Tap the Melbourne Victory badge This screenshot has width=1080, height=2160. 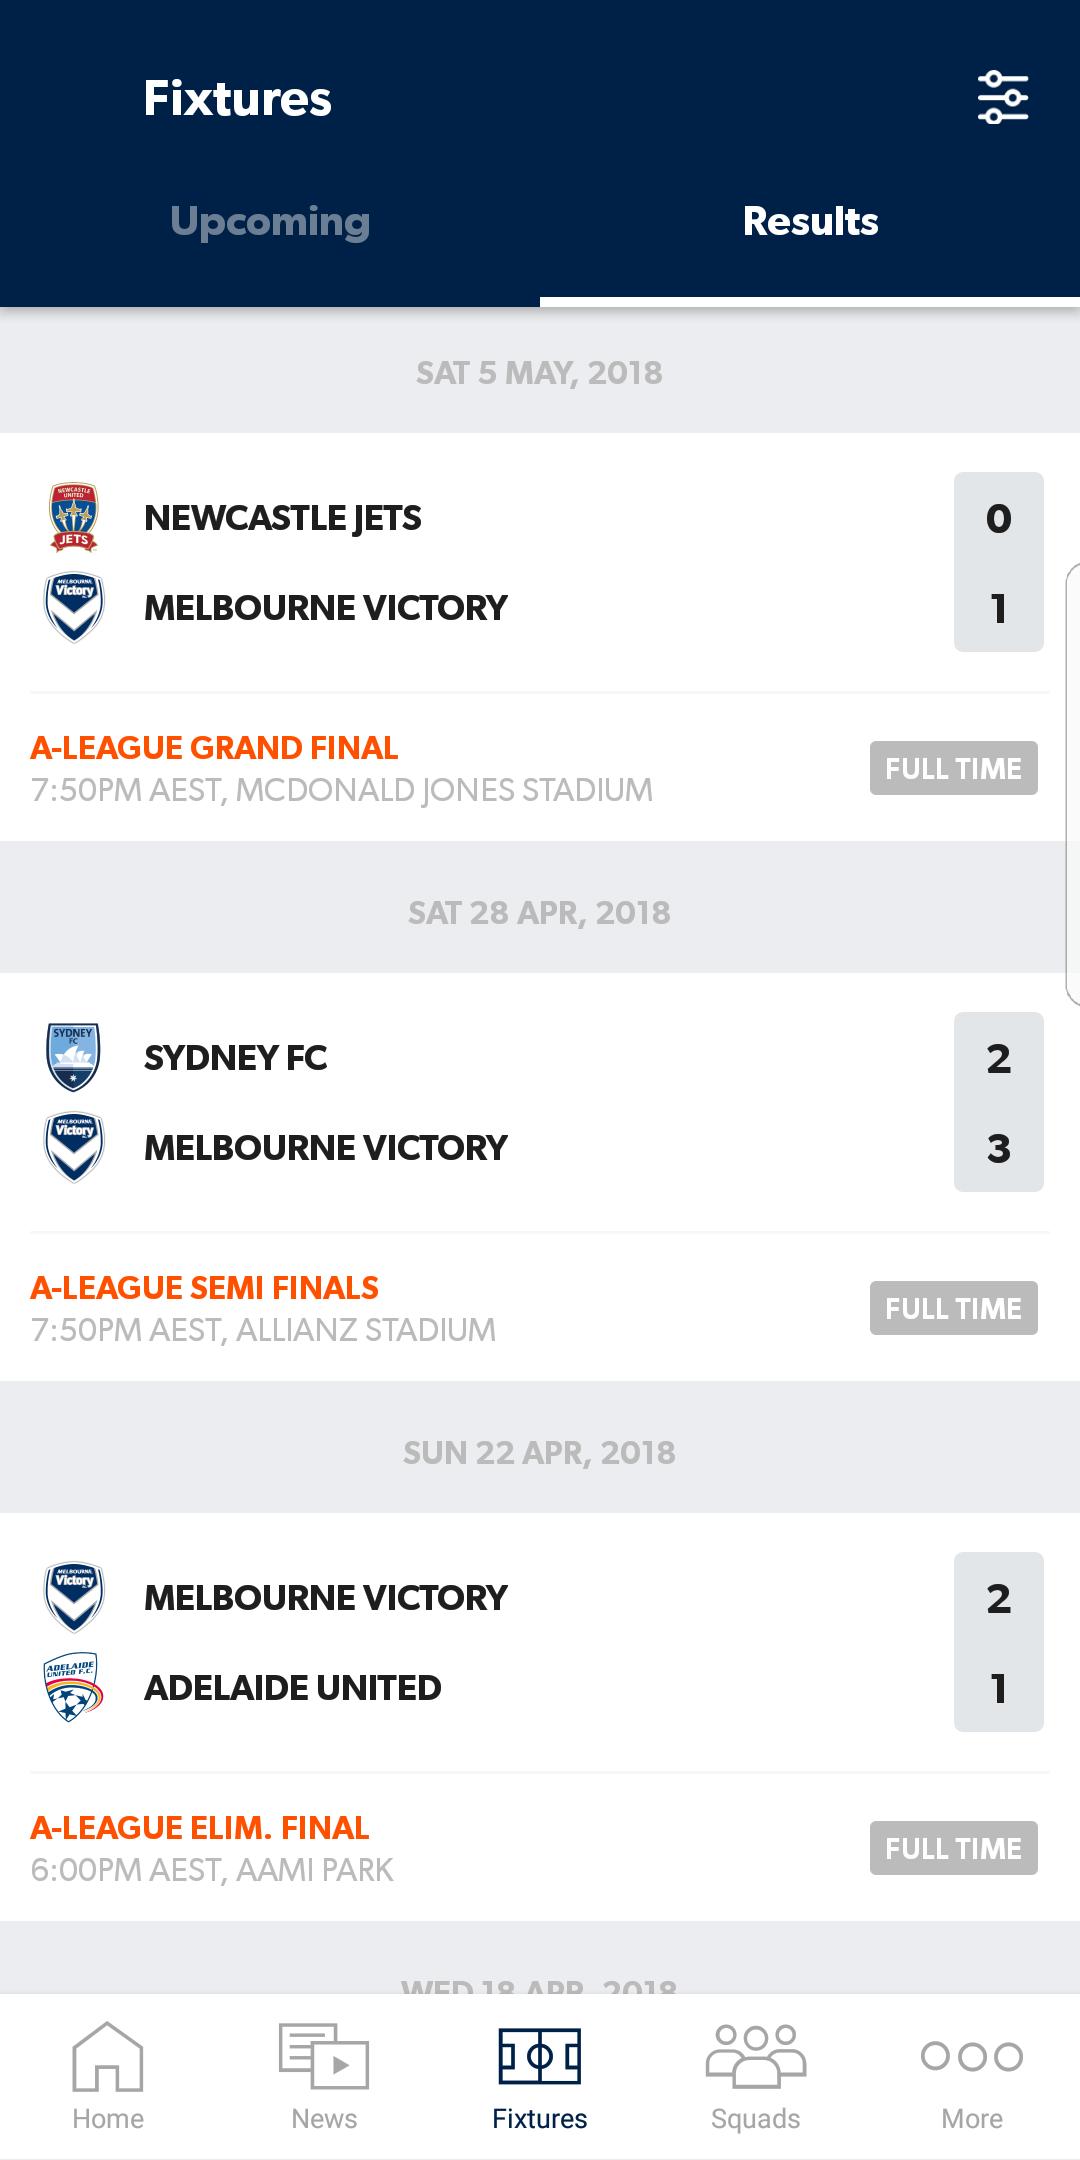click(x=74, y=607)
